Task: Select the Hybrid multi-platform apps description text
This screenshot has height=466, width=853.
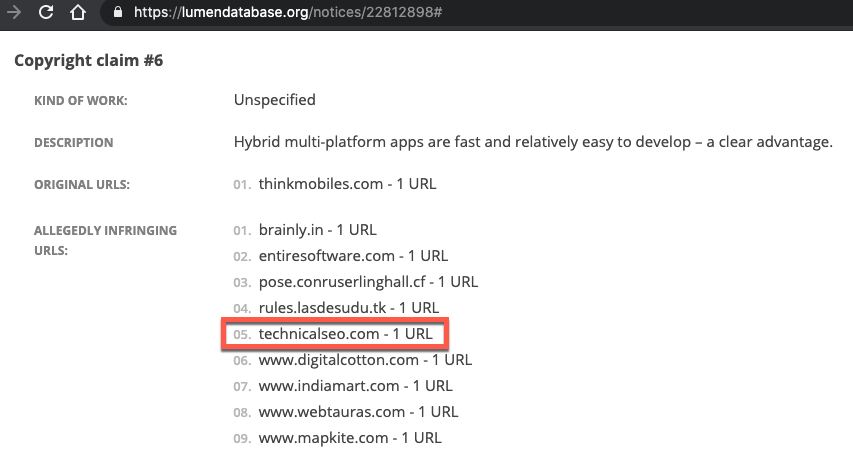Action: pyautogui.click(x=533, y=142)
